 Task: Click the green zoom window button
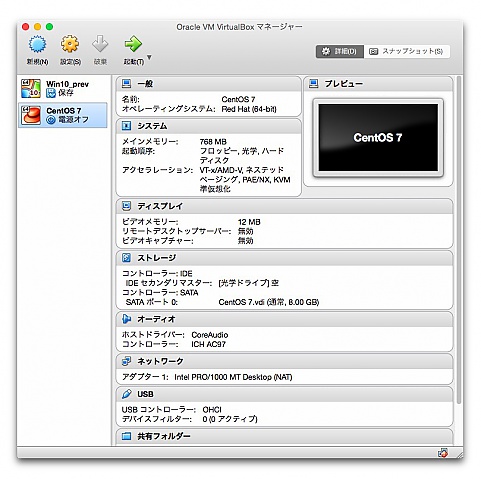[x=50, y=27]
